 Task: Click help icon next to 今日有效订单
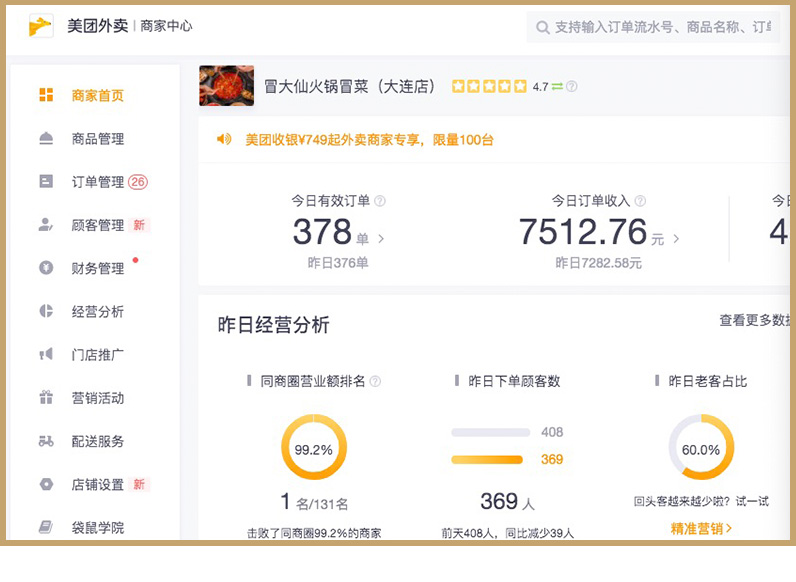(x=380, y=201)
